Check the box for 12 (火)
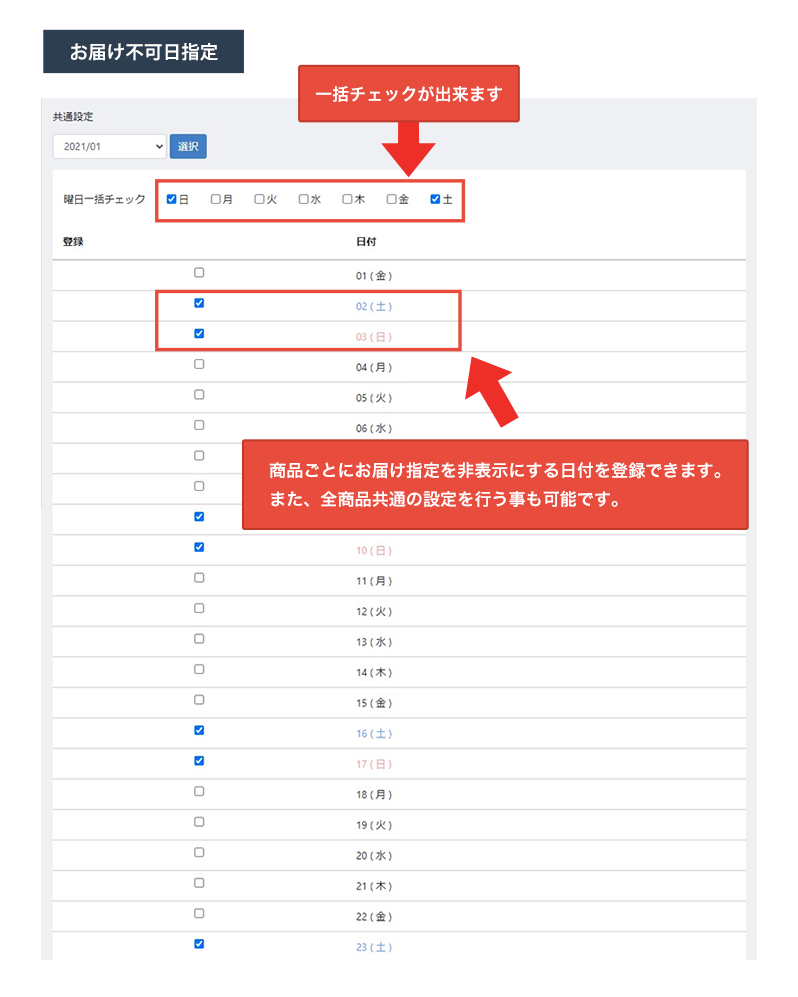This screenshot has width=798, height=997. (x=199, y=608)
